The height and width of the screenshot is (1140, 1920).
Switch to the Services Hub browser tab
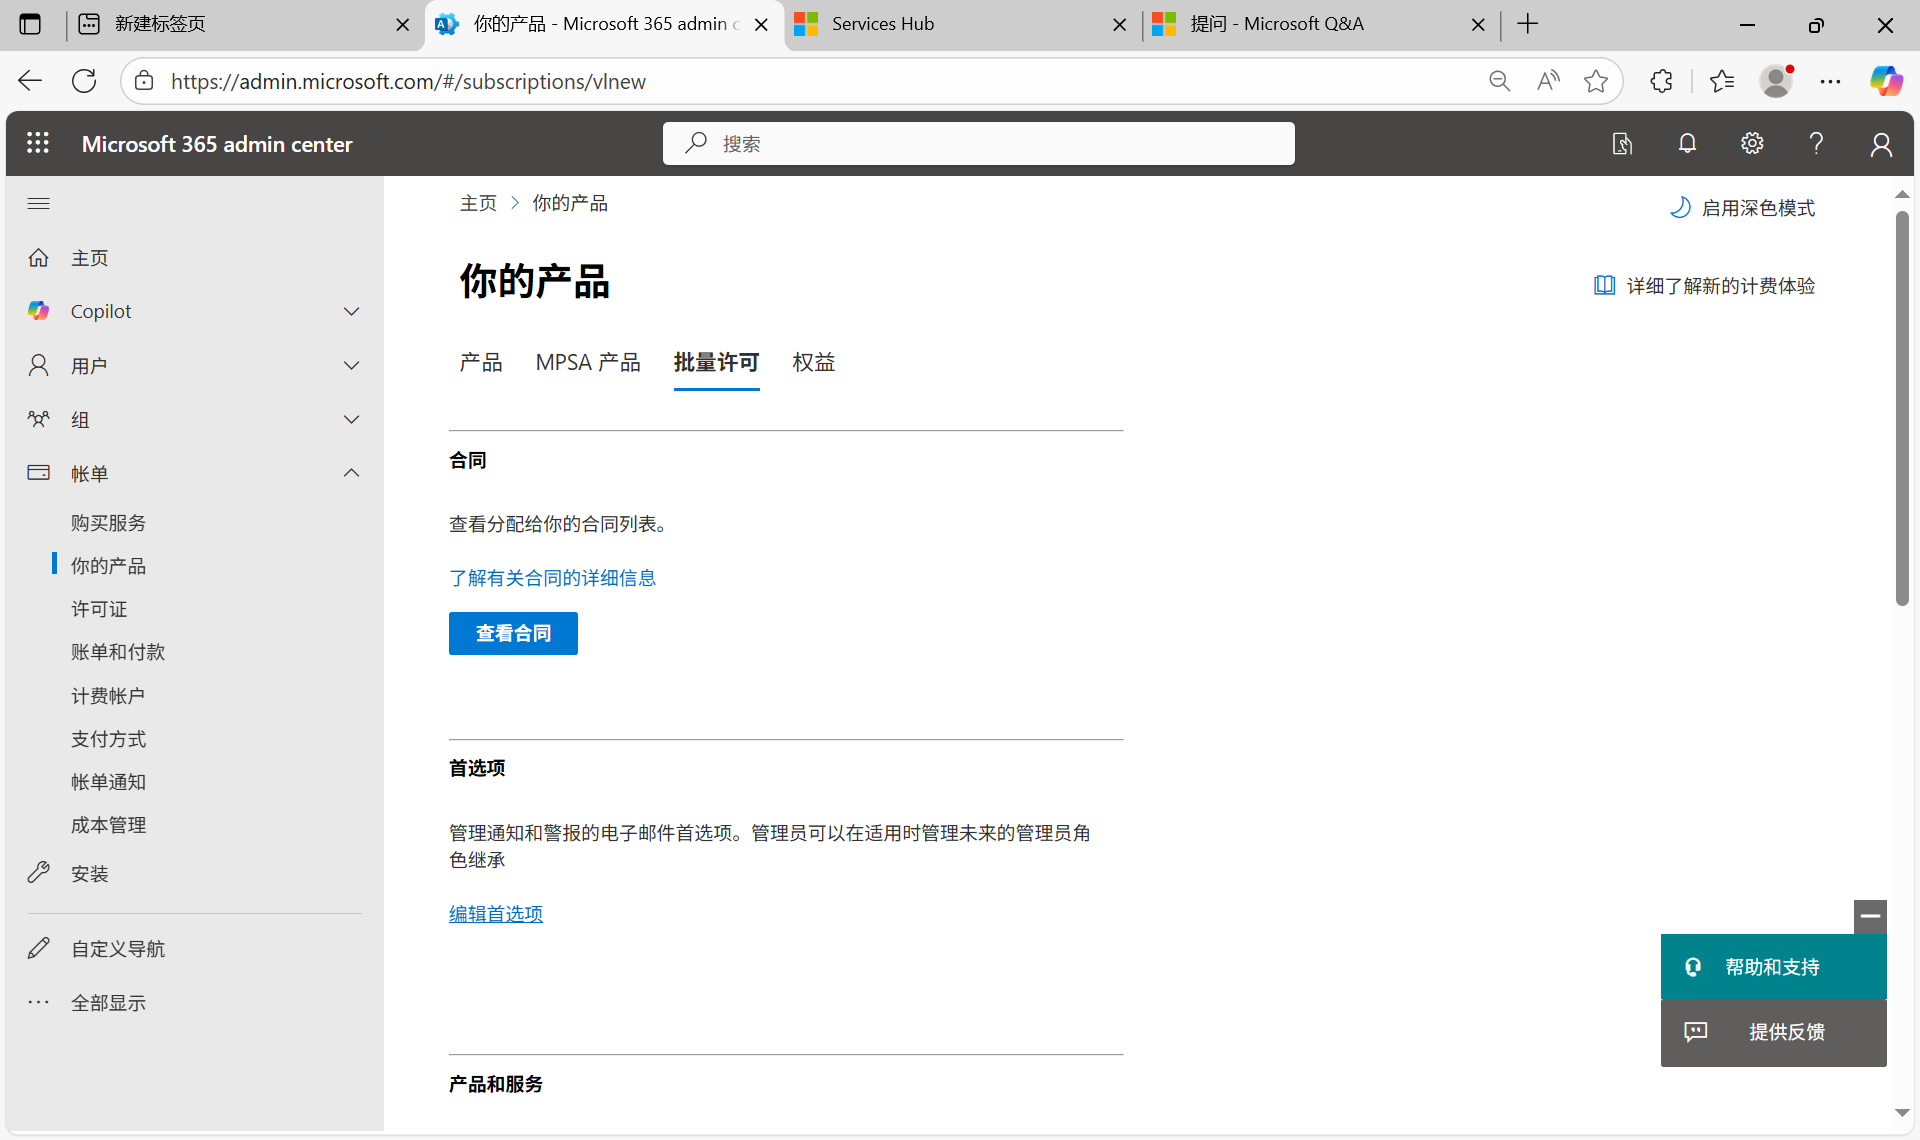[962, 25]
